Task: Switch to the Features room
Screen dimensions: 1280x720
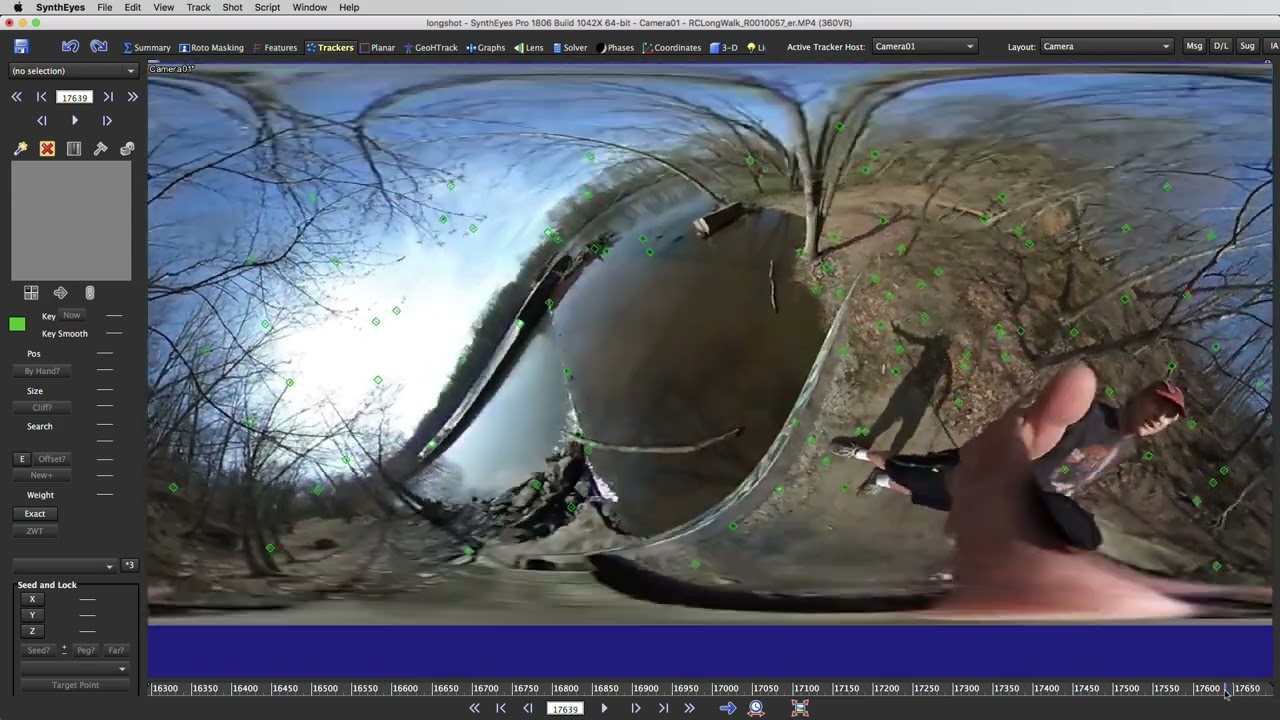Action: [275, 47]
